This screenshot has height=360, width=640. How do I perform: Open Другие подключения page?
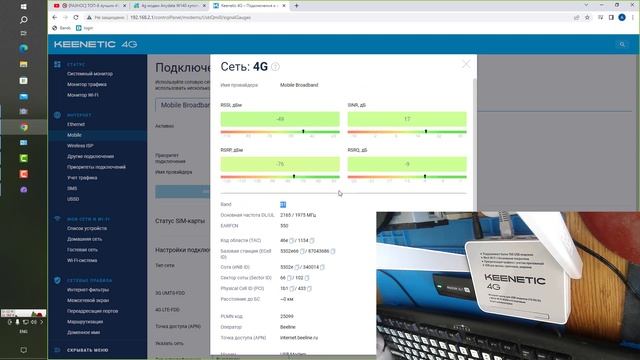[91, 156]
